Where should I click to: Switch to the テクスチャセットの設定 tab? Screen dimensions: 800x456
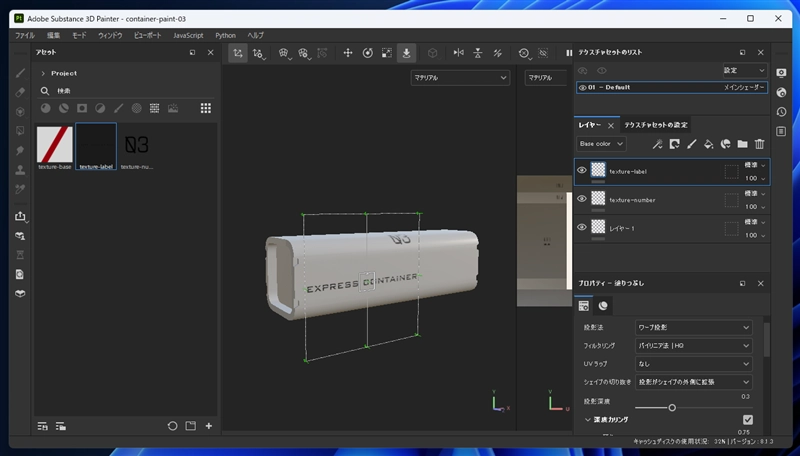[x=655, y=125]
